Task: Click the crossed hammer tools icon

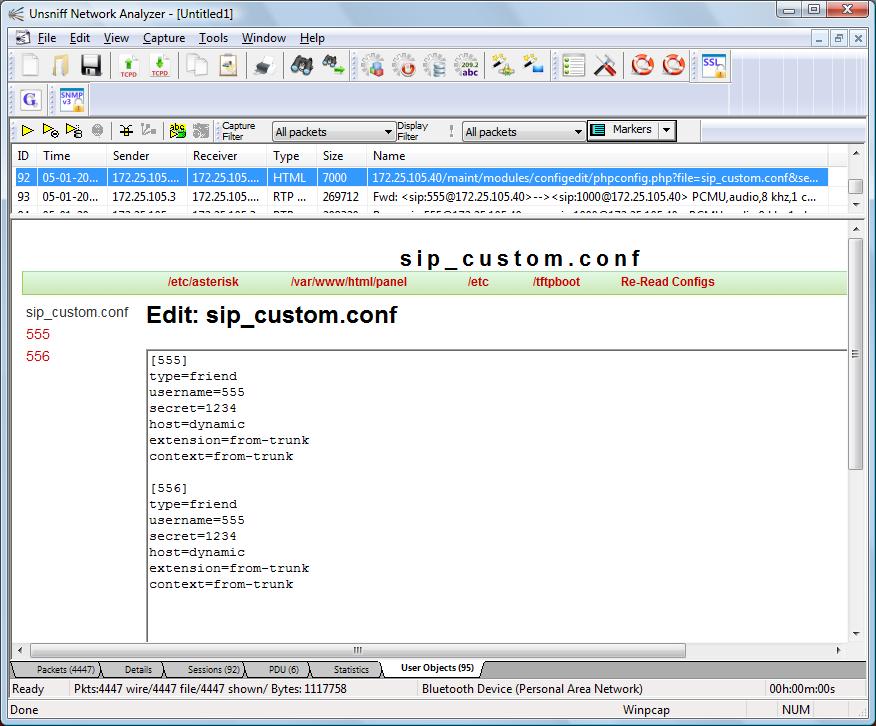Action: click(605, 66)
